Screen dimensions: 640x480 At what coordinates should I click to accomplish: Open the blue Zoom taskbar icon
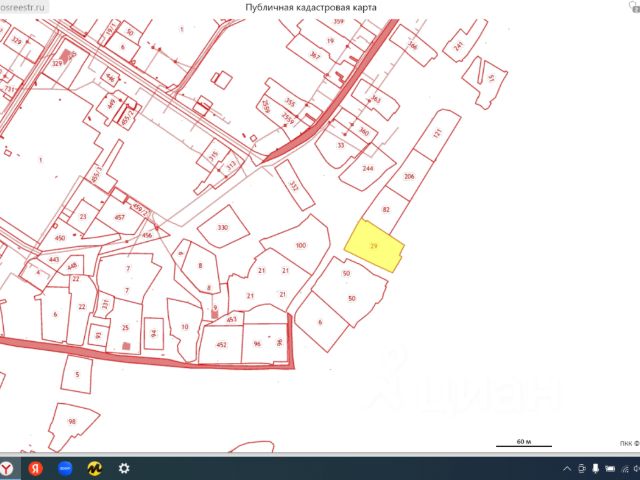pyautogui.click(x=65, y=469)
